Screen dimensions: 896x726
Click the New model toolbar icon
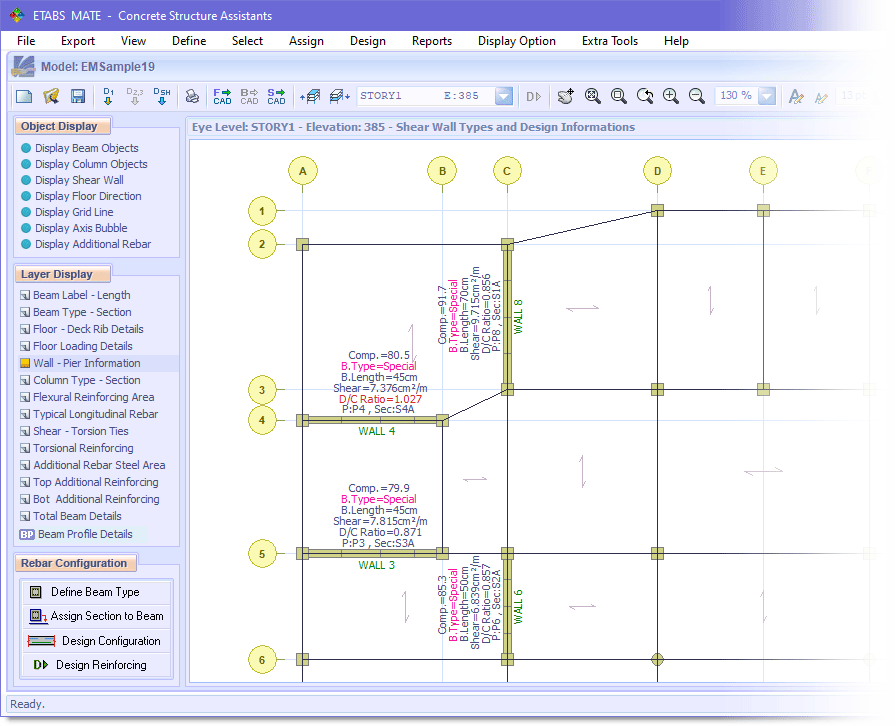[24, 96]
